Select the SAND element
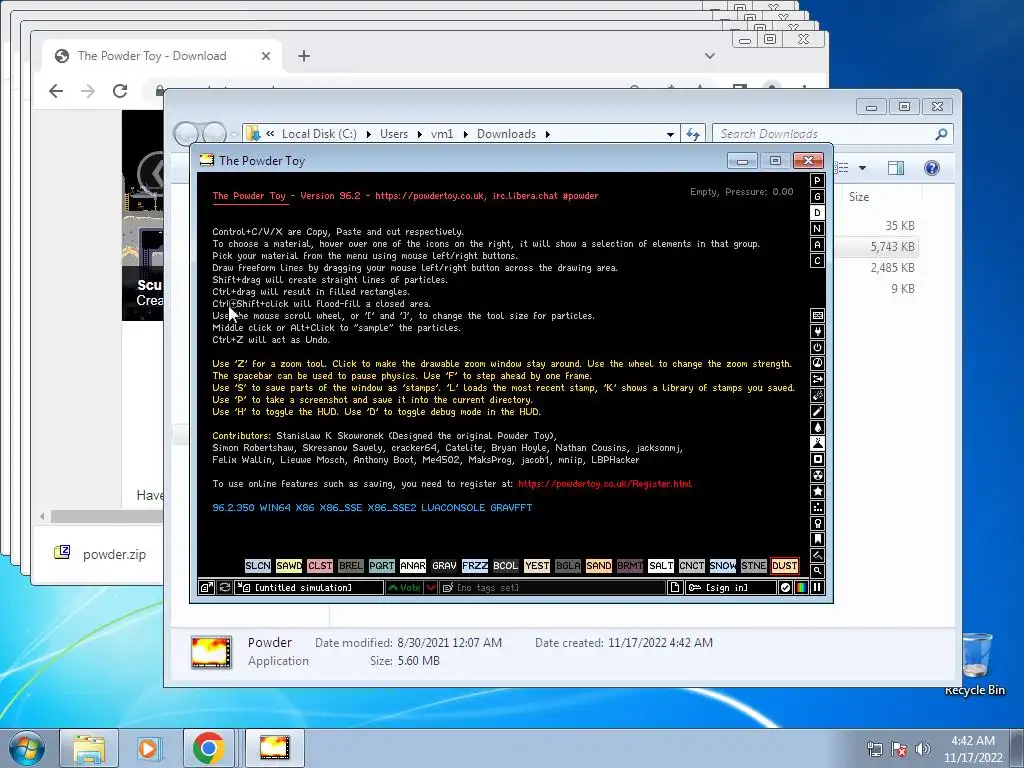Viewport: 1024px width, 768px height. click(x=598, y=566)
